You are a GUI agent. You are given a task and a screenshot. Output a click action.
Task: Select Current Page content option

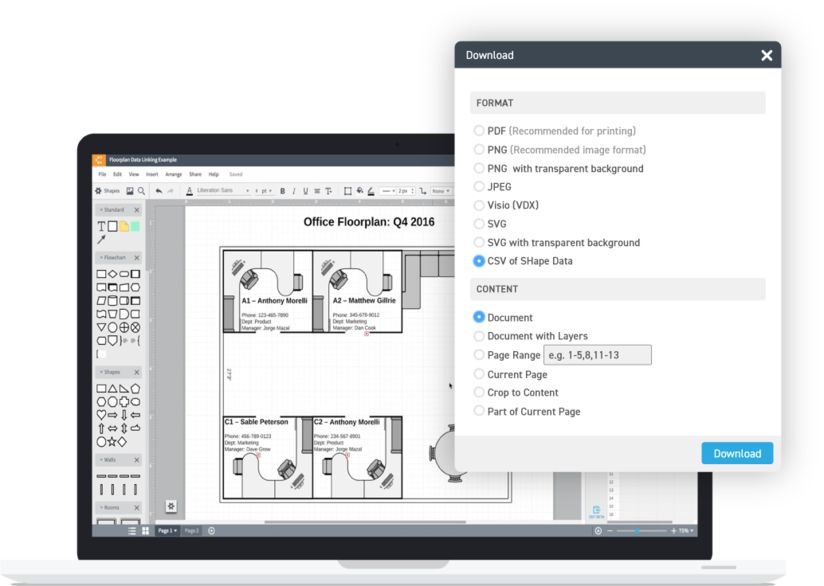click(479, 374)
